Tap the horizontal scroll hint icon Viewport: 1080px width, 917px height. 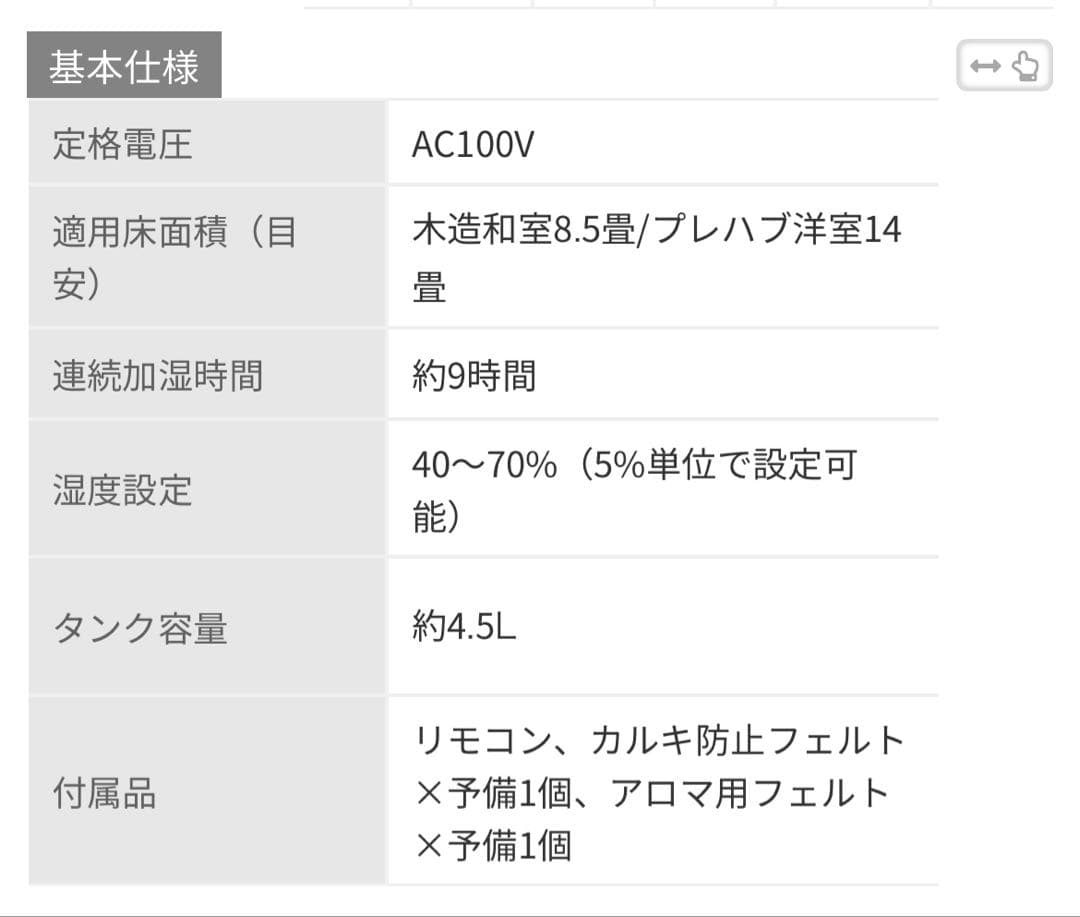click(1004, 66)
